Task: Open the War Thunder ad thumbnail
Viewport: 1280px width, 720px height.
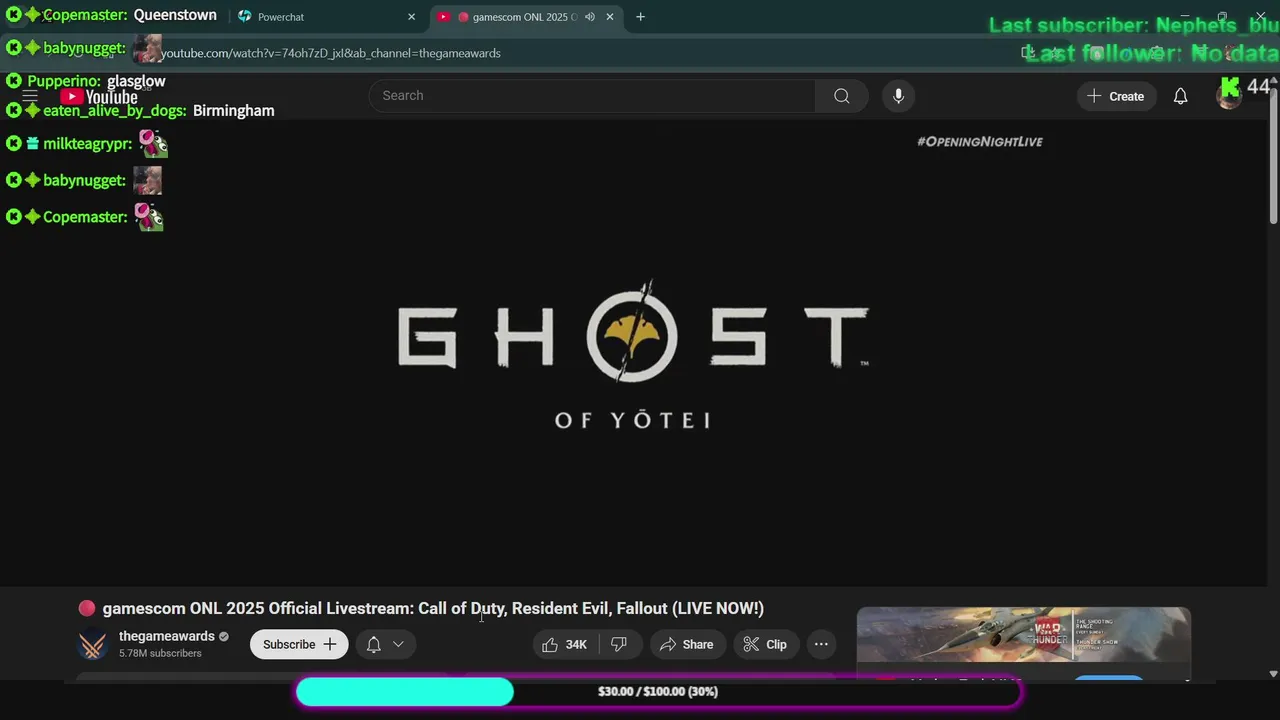Action: pos(1024,635)
